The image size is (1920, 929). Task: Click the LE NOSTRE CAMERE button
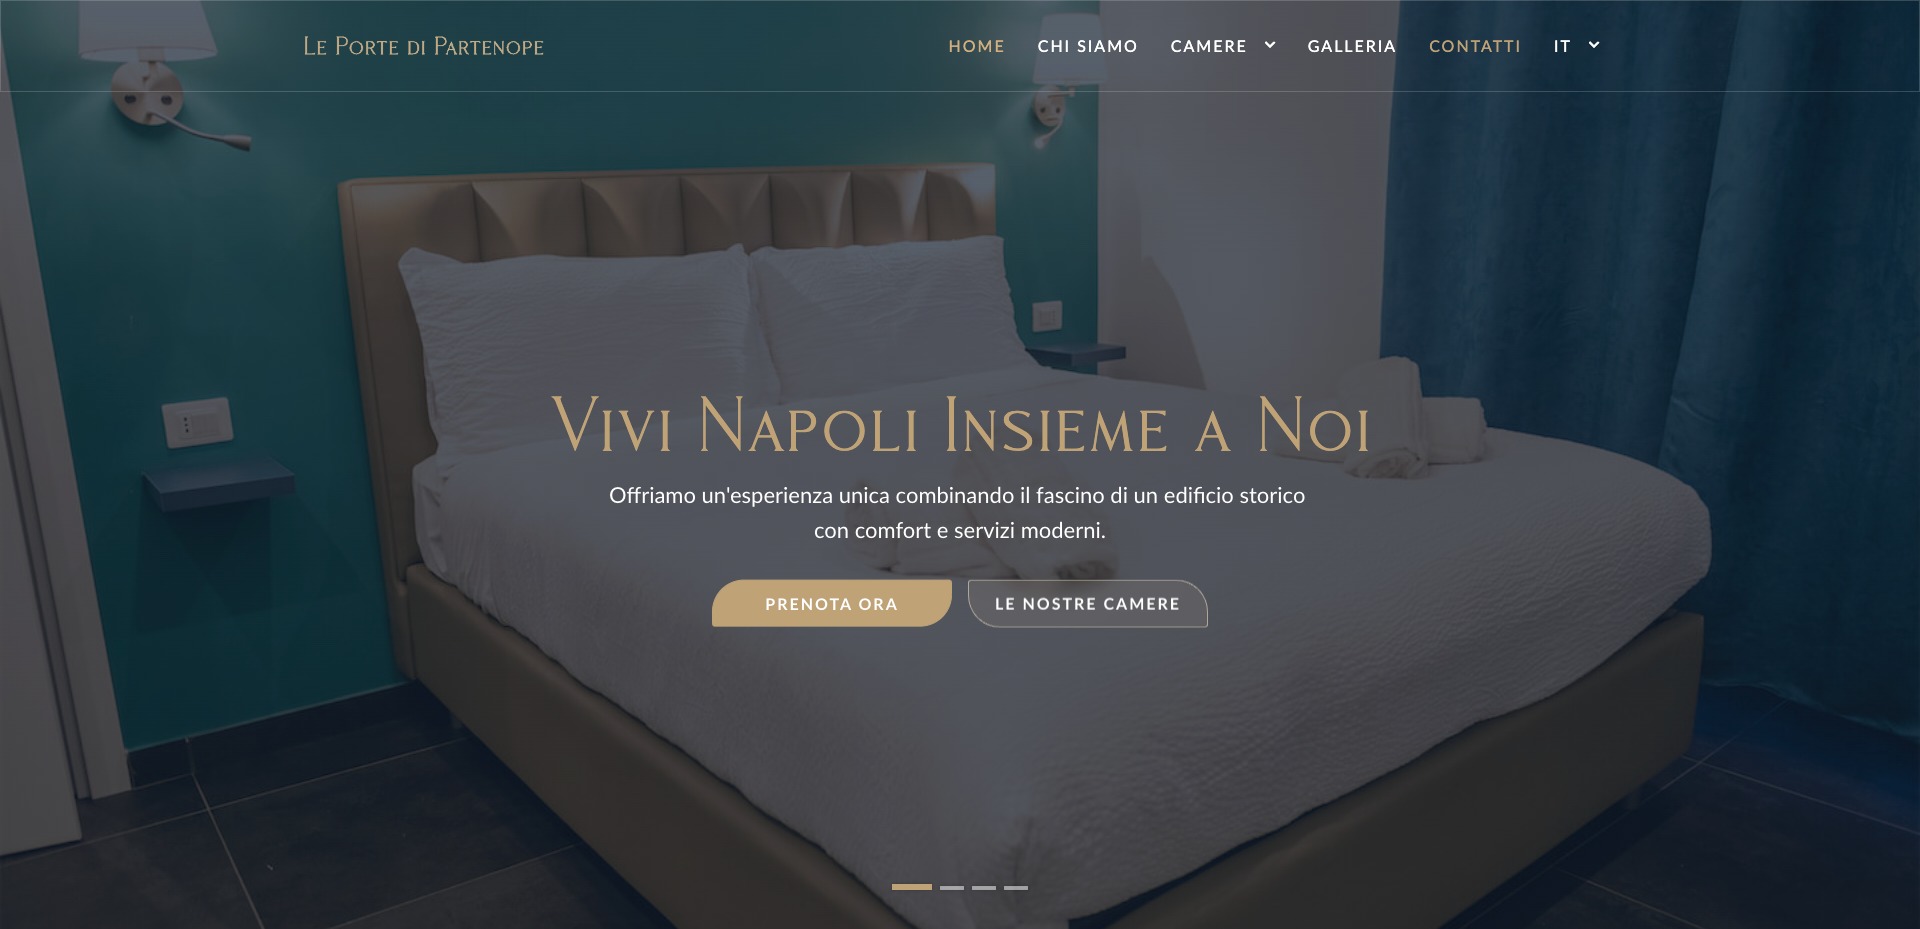tap(1087, 603)
